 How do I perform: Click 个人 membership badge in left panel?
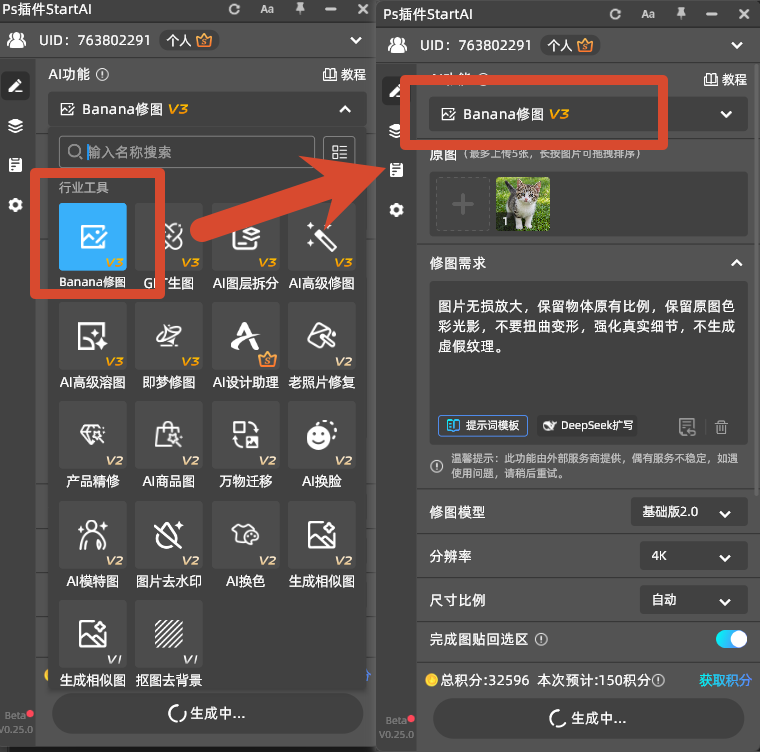coord(190,40)
